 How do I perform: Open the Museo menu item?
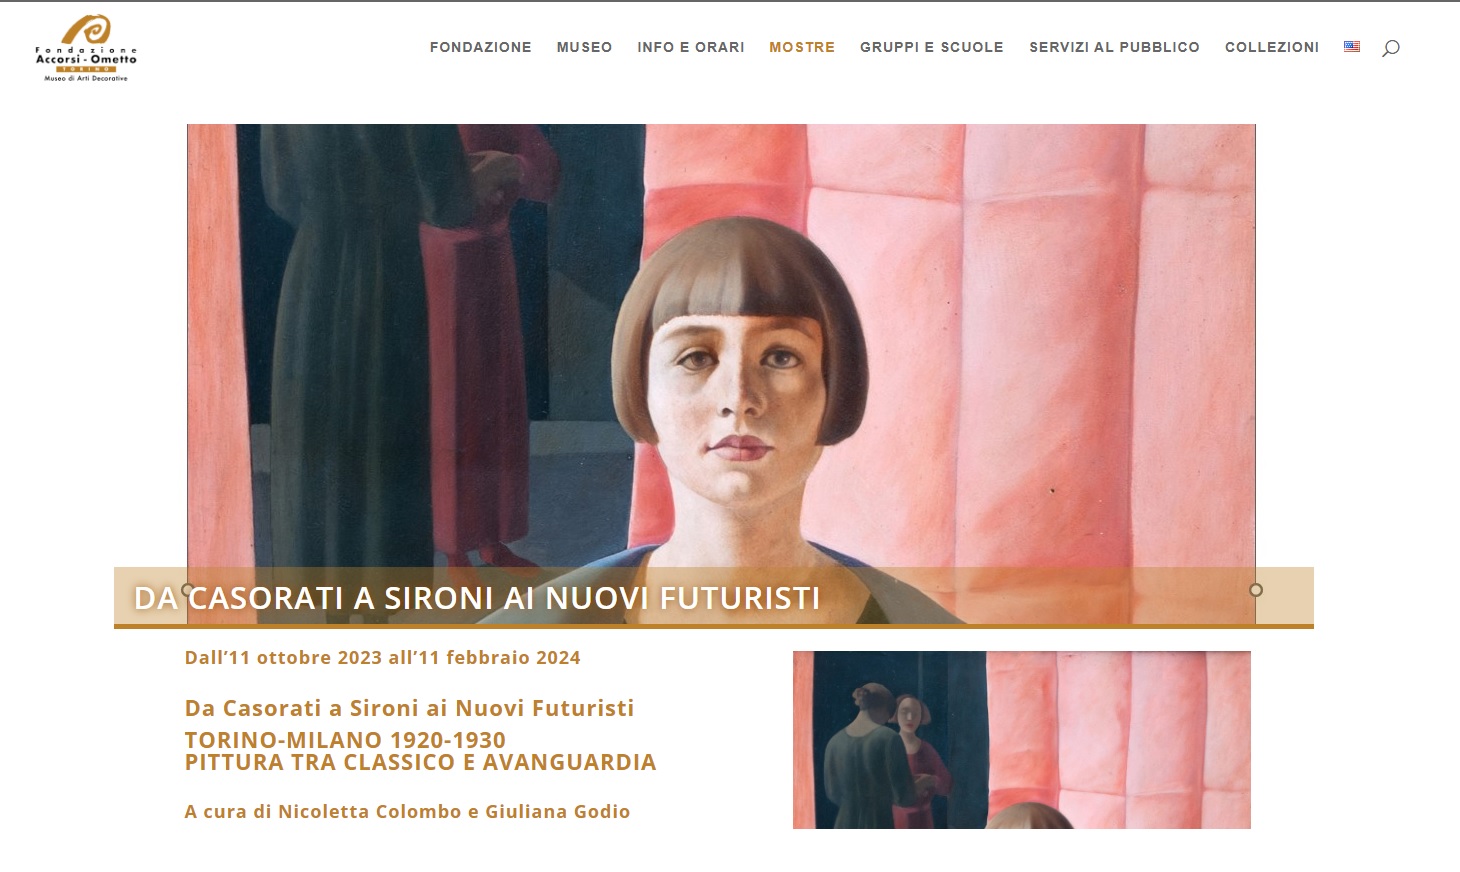tap(584, 47)
